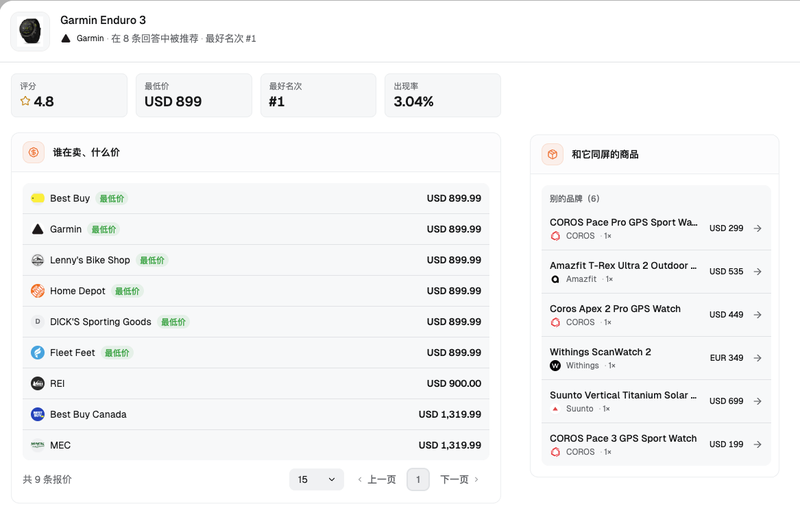Click the Amazfit brand logo
800x511 pixels.
pyautogui.click(x=556, y=279)
